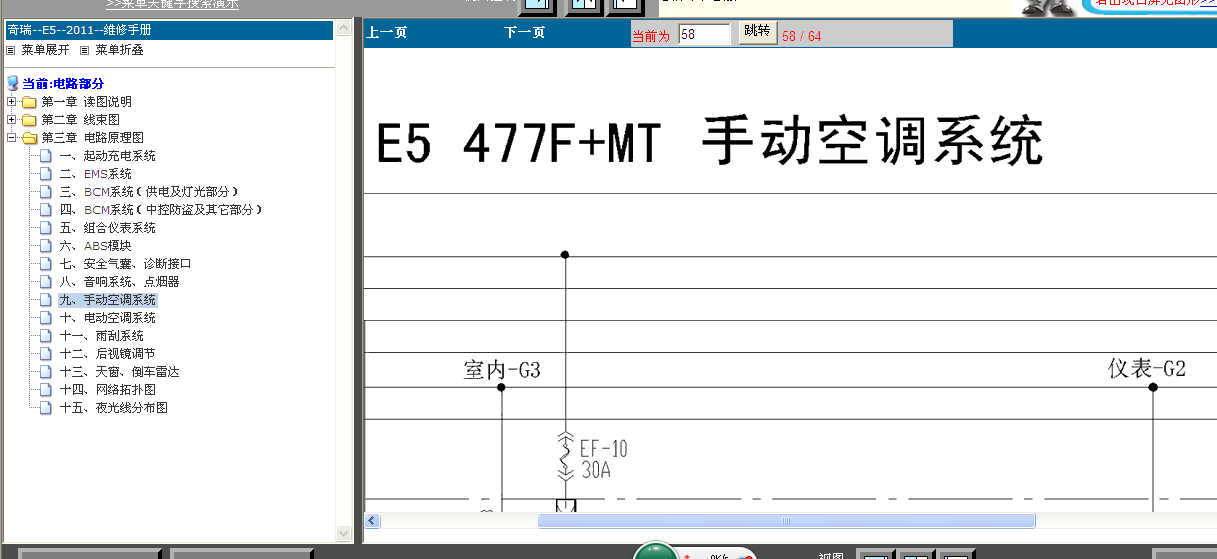Click the 室内-G3 label in the diagram
This screenshot has width=1217, height=559.
pyautogui.click(x=502, y=370)
